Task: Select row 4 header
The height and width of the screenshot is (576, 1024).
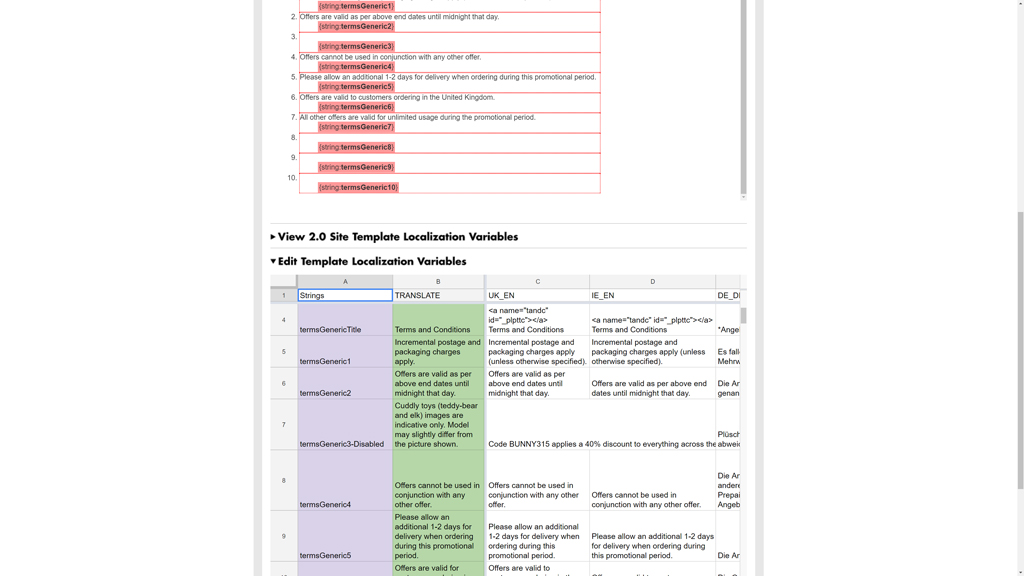Action: (283, 320)
